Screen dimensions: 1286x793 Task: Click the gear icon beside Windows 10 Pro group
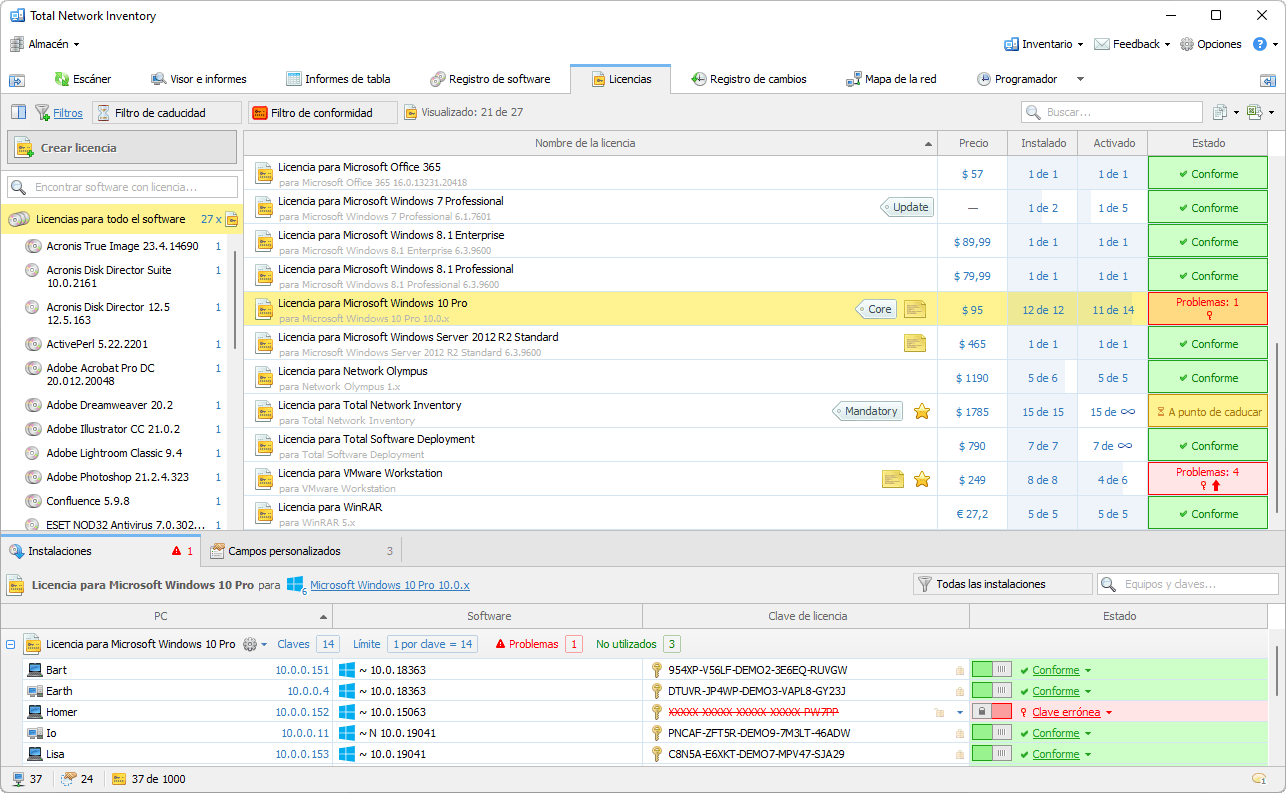[250, 645]
